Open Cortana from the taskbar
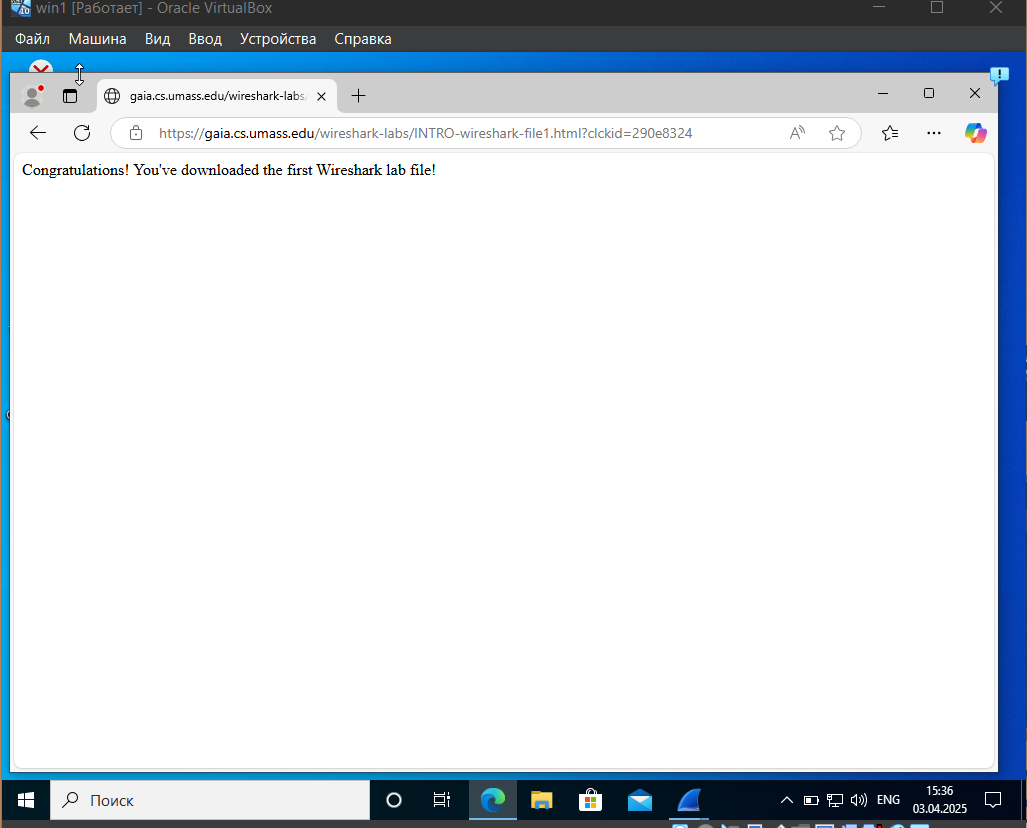The image size is (1027, 828). [394, 800]
